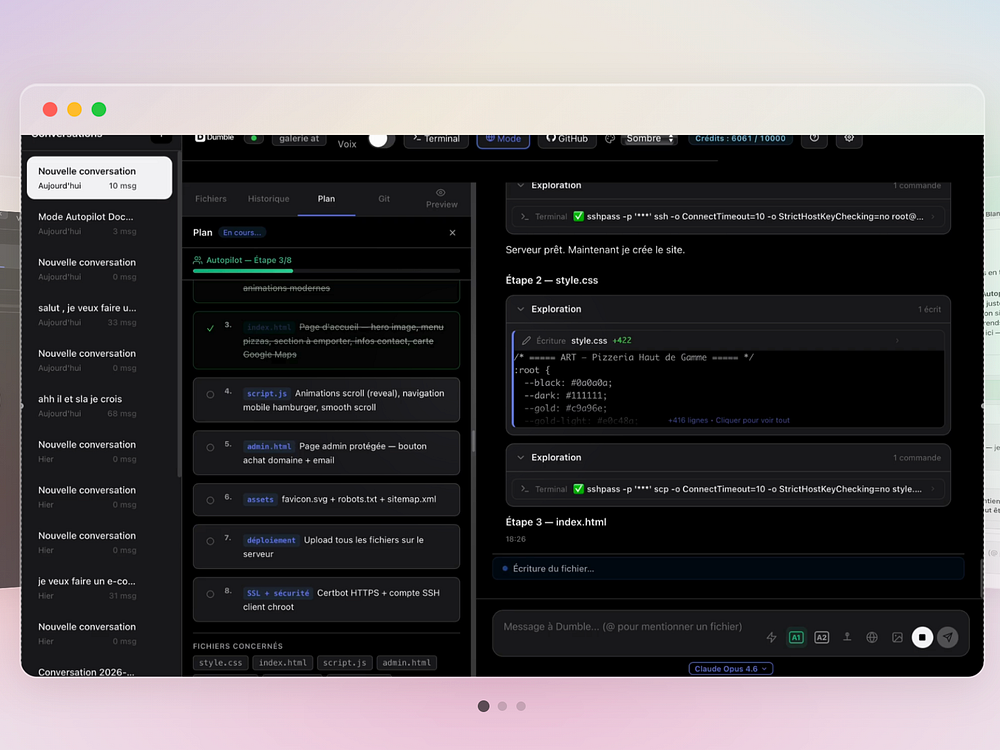
Task: Click the Crédits : 6061 / 10000 badge
Action: [740, 138]
